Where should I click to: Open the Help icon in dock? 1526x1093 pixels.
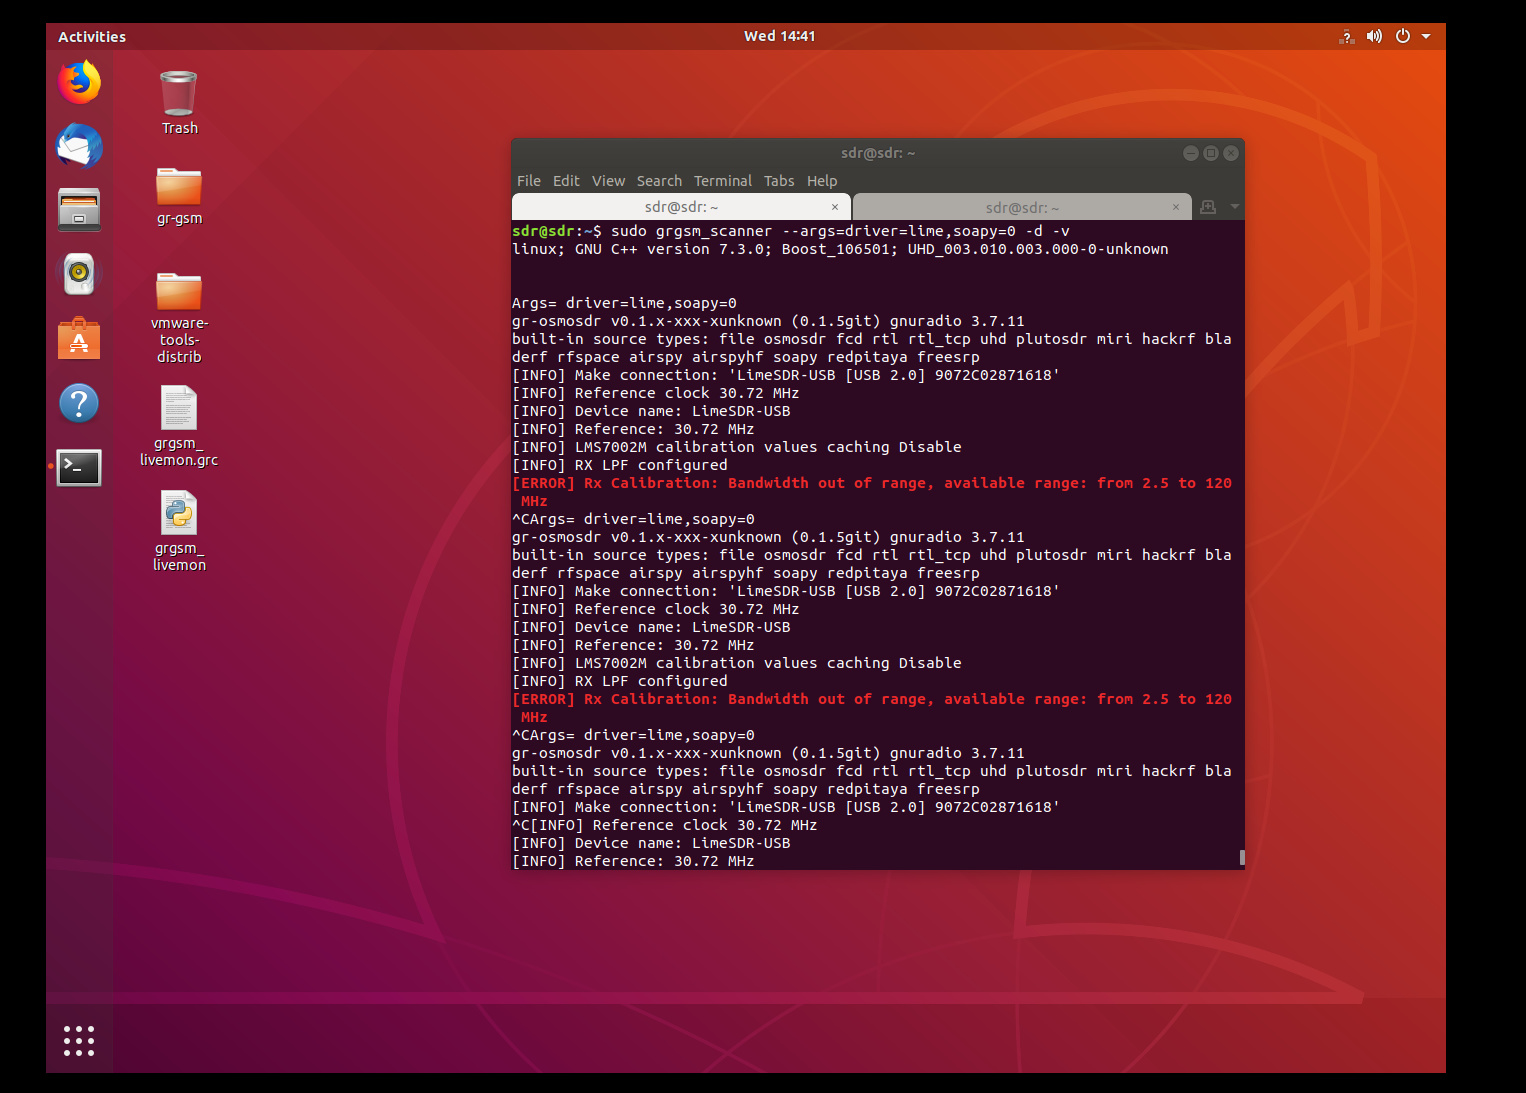pos(79,403)
